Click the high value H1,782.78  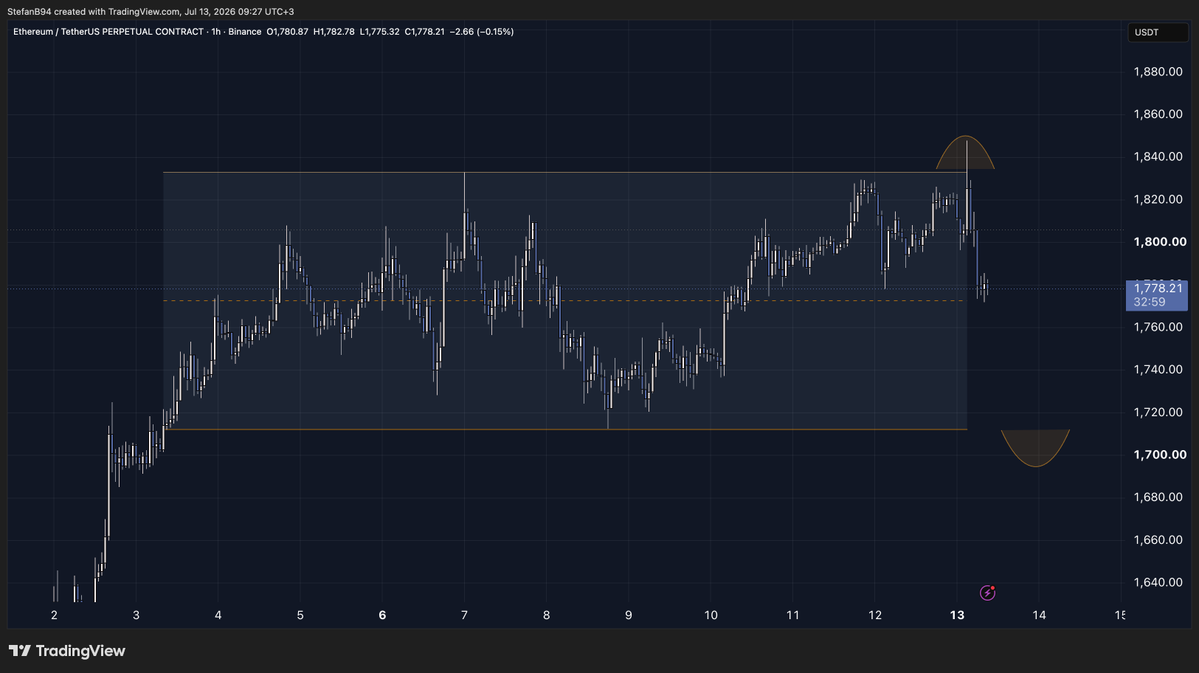333,32
